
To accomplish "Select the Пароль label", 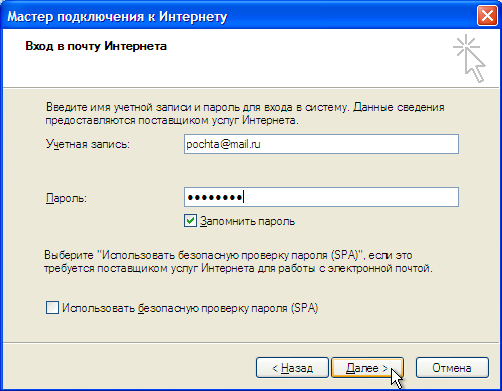I will pos(66,198).
